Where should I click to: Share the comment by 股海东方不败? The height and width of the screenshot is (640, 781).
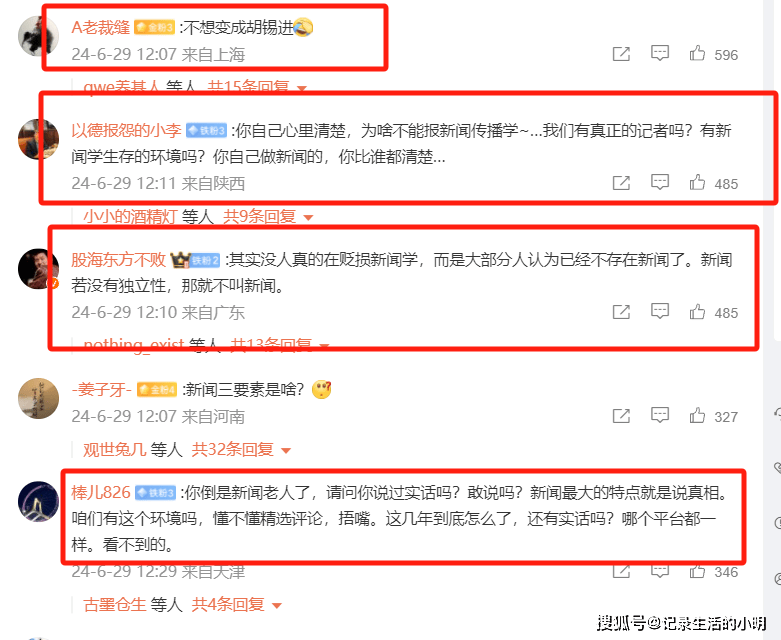point(621,312)
